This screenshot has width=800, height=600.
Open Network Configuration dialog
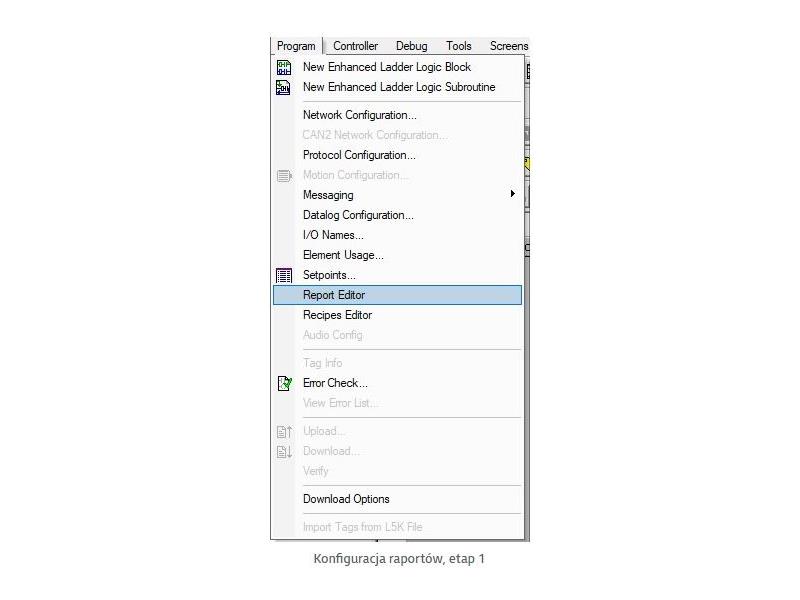point(397,115)
